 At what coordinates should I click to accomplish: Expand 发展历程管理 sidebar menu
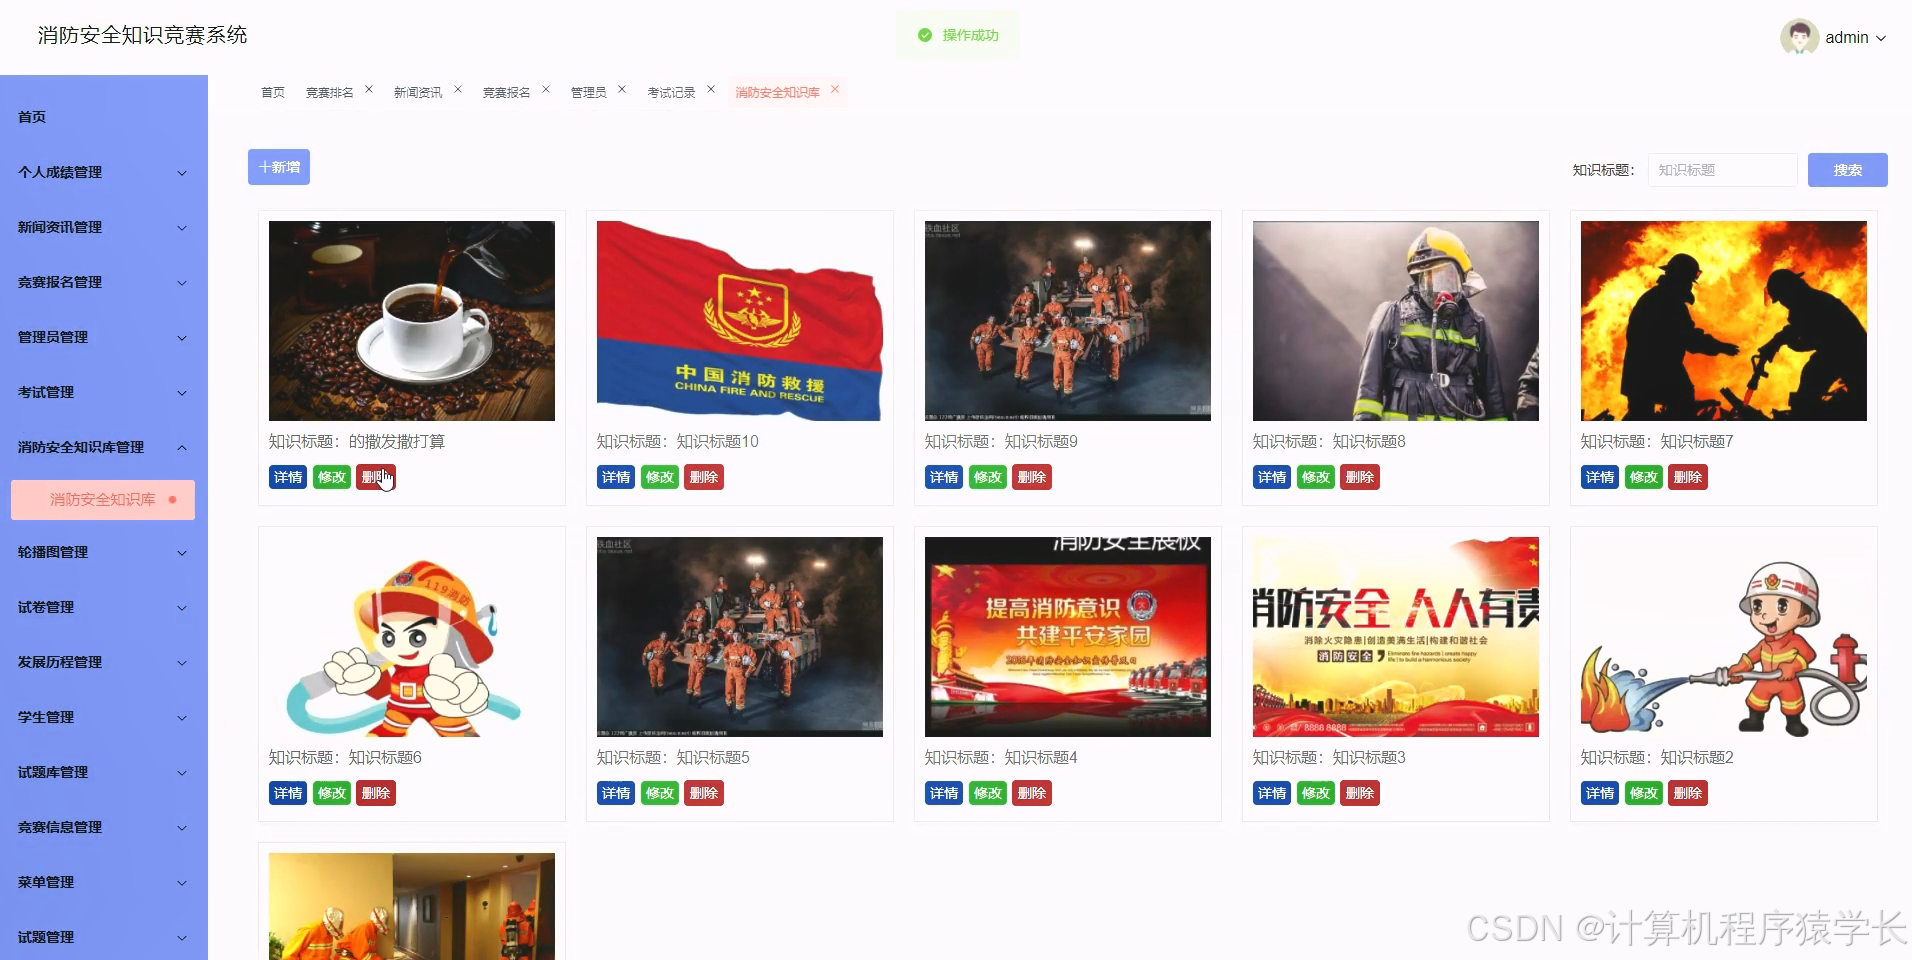[104, 662]
